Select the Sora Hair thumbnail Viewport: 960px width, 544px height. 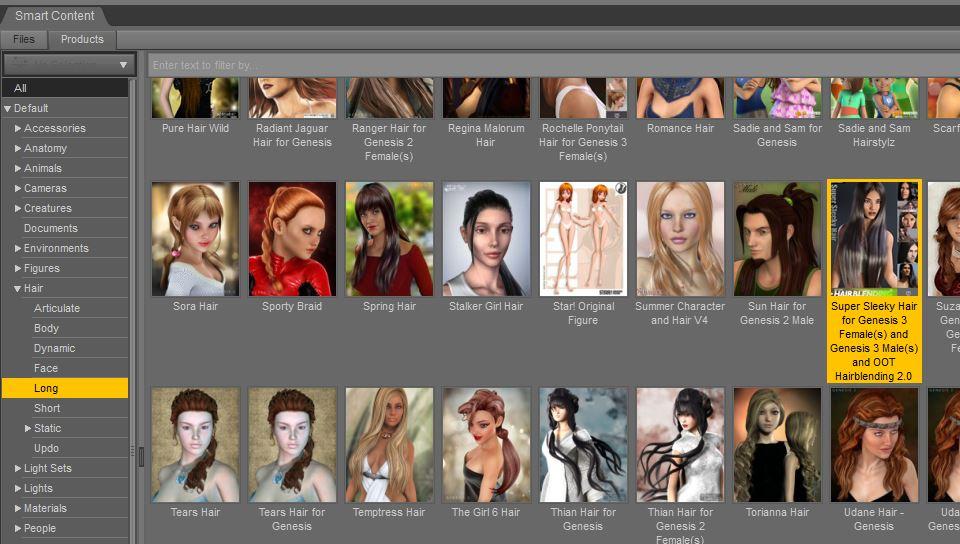pos(195,239)
